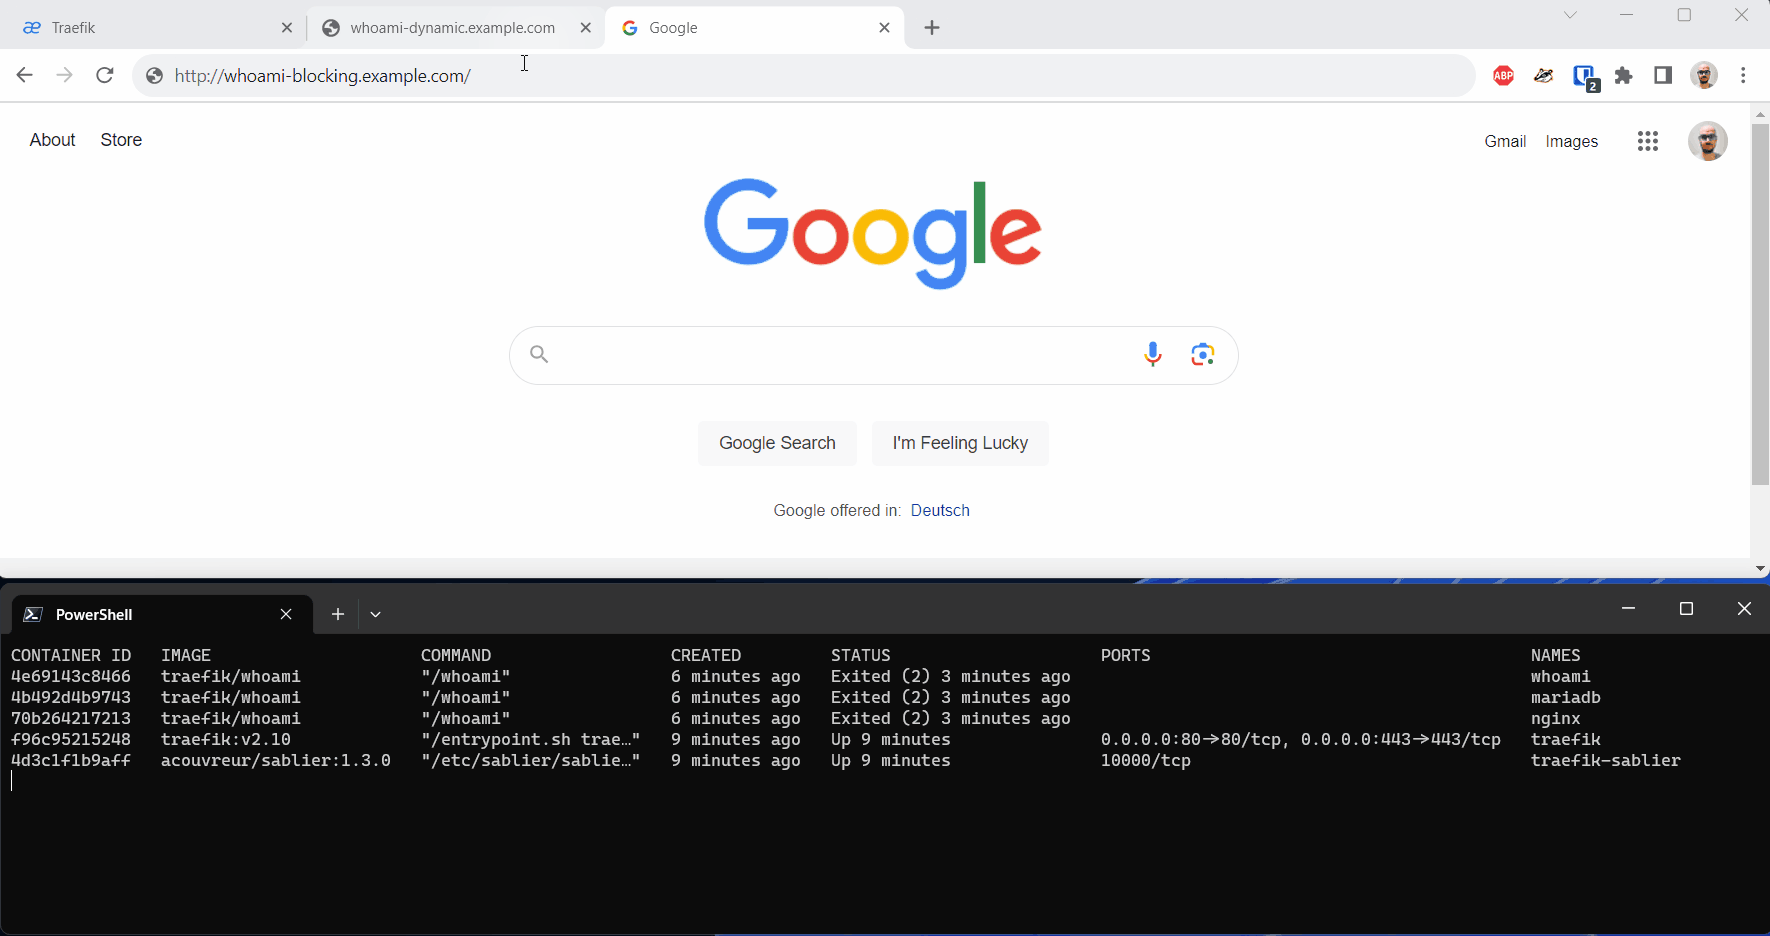Click container ID 4b492d4b9743 in the terminal
The height and width of the screenshot is (936, 1770).
tap(71, 697)
